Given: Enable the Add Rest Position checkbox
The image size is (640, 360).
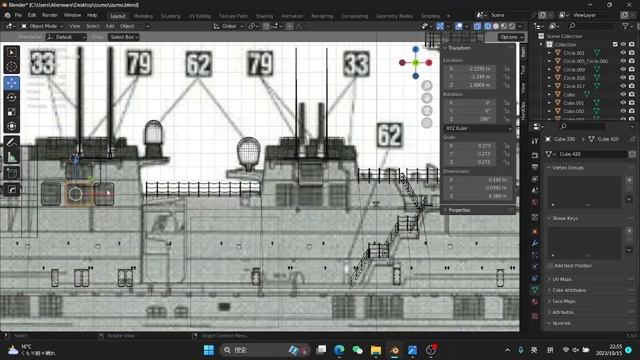Looking at the screenshot, I should (550, 266).
